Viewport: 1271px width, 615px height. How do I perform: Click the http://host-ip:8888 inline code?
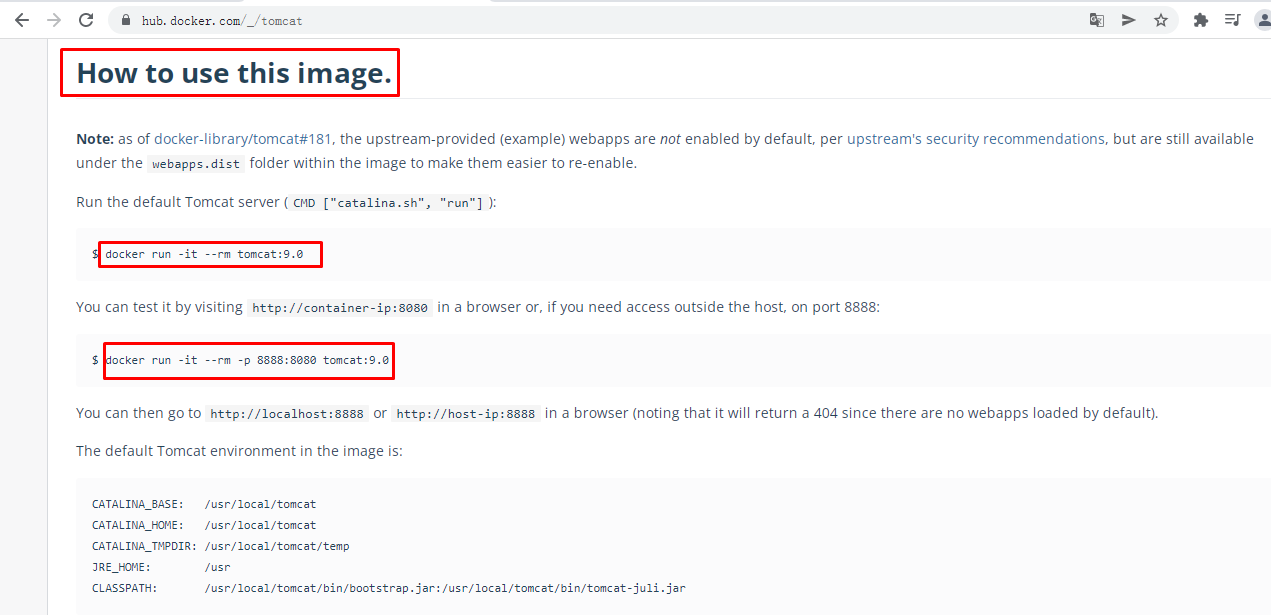(466, 414)
